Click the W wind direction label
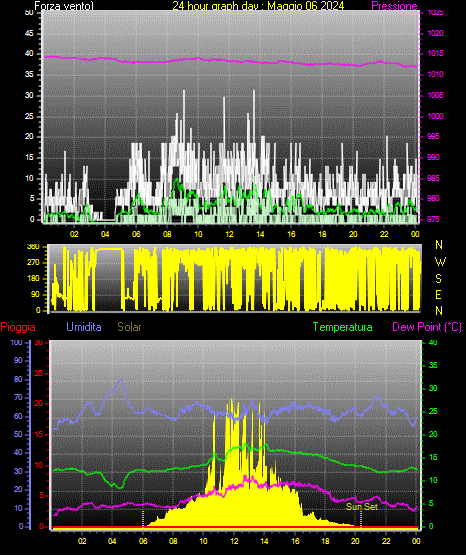Screen dimensions: 466x555 (x=440, y=262)
